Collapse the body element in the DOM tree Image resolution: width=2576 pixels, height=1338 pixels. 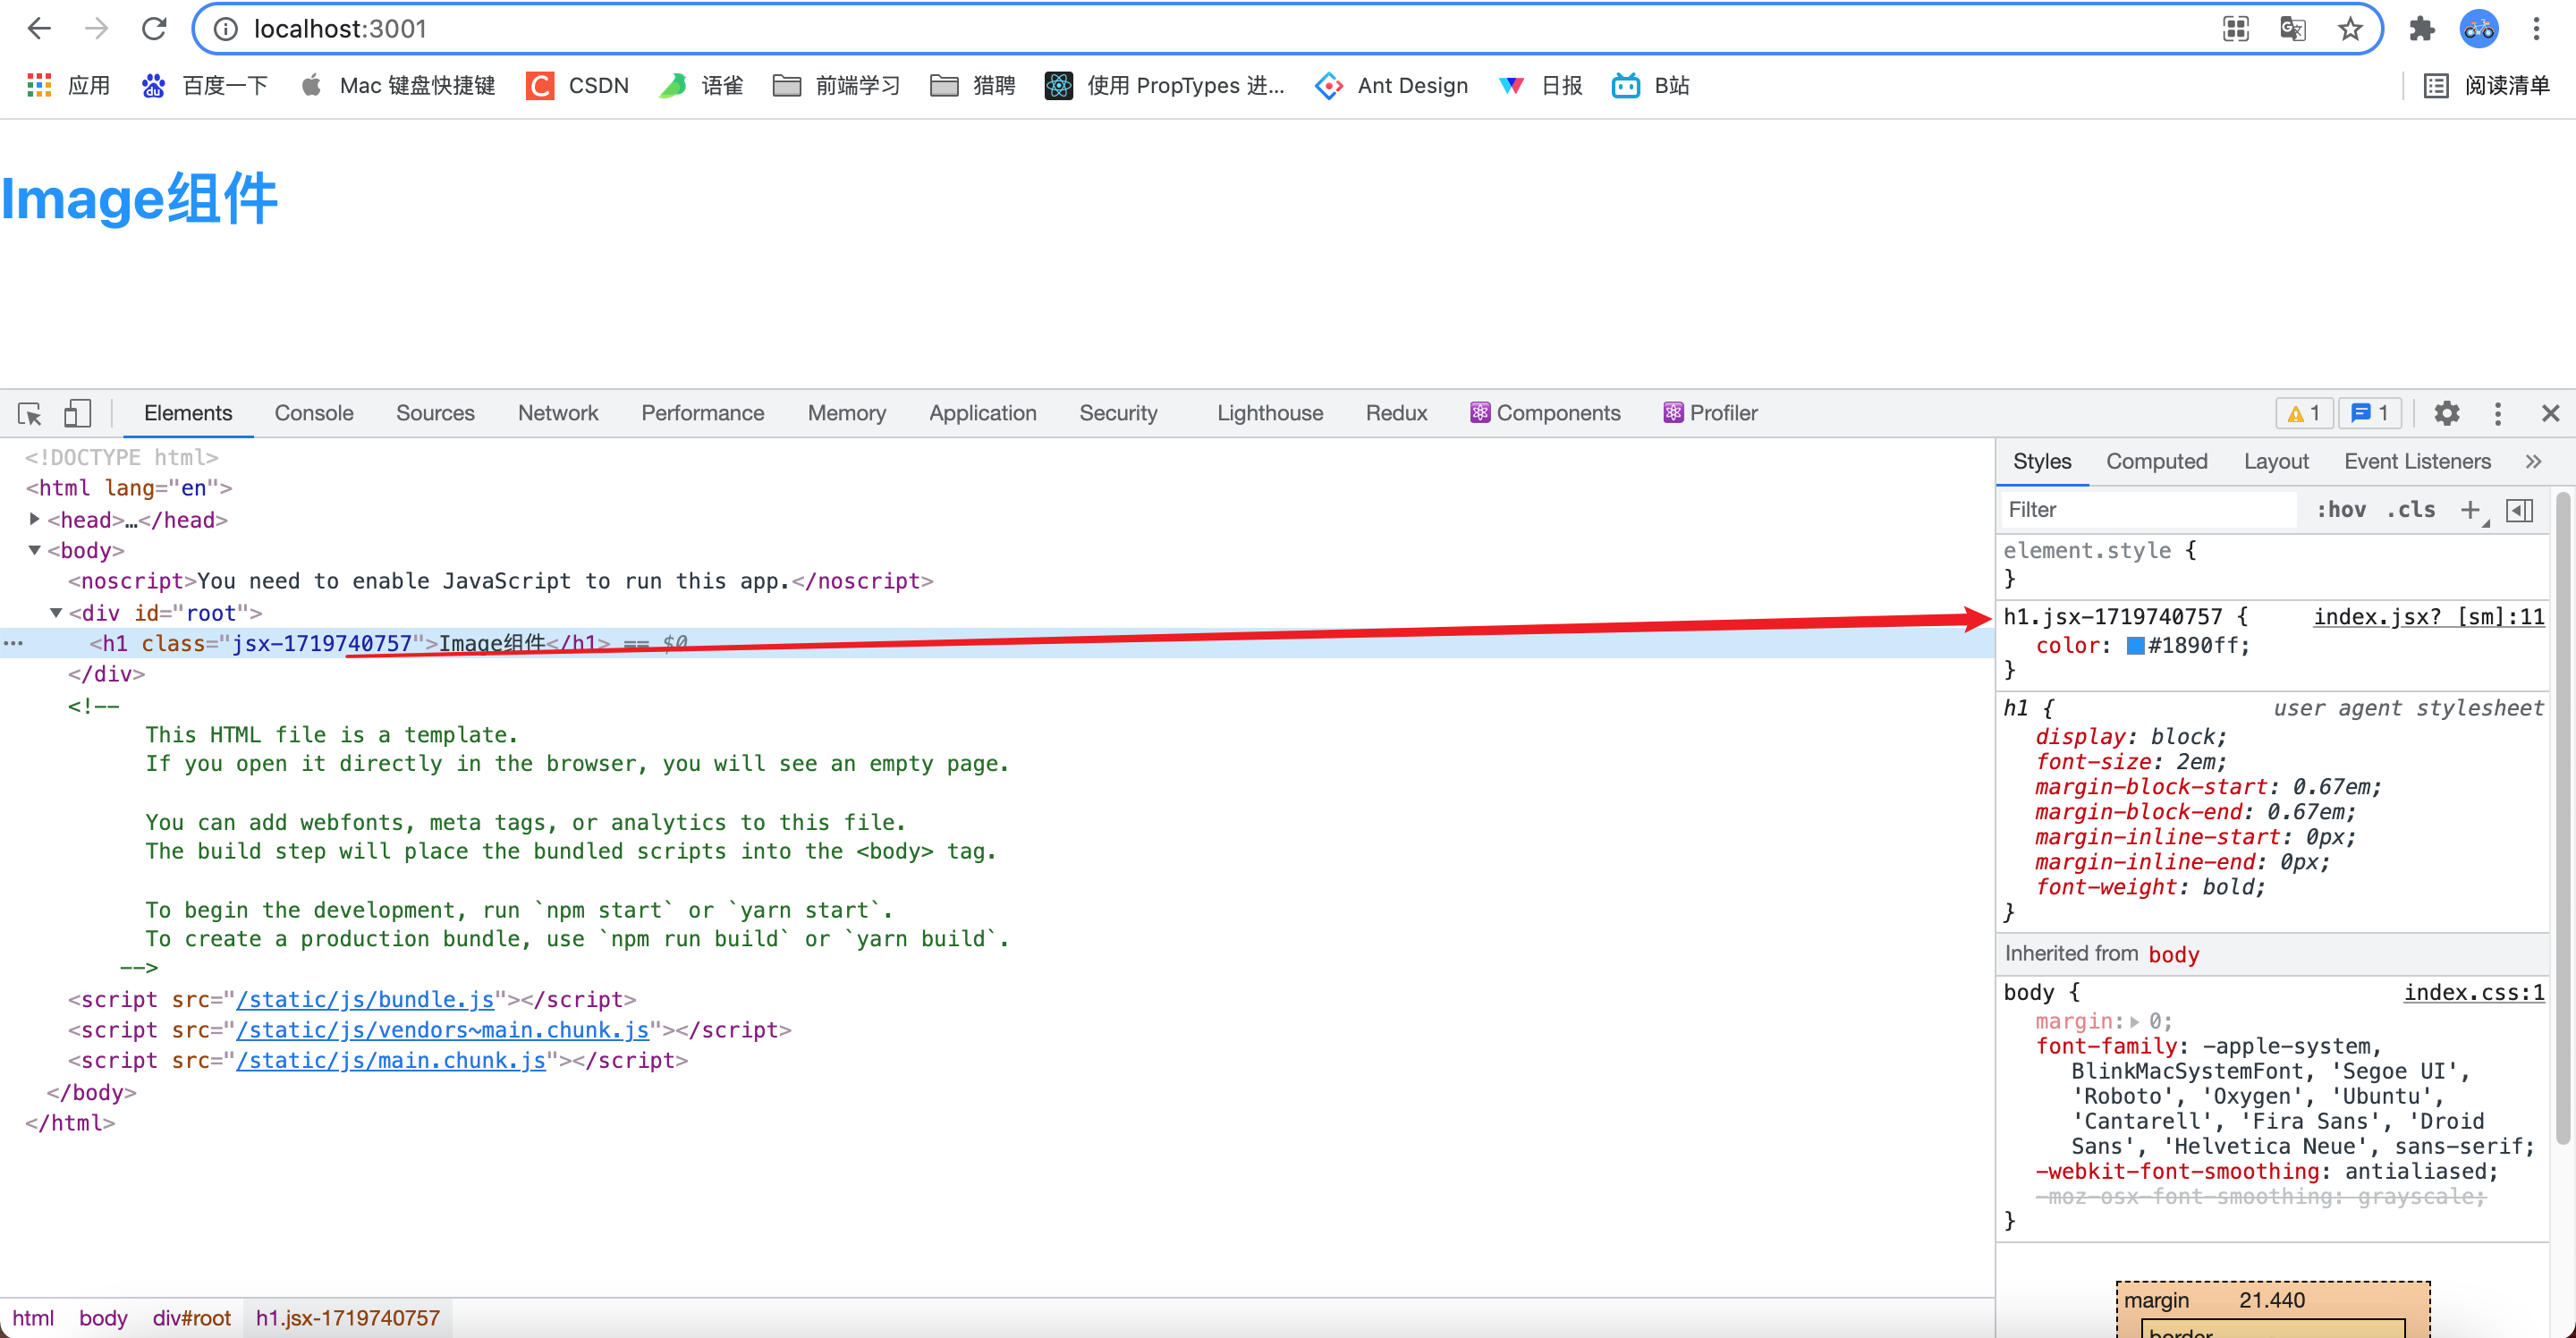[x=35, y=550]
